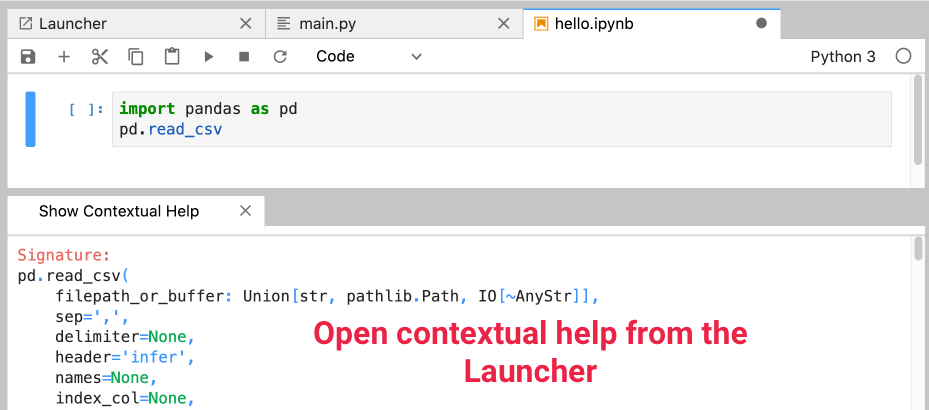Click the kernel status circle indicator

coord(903,57)
